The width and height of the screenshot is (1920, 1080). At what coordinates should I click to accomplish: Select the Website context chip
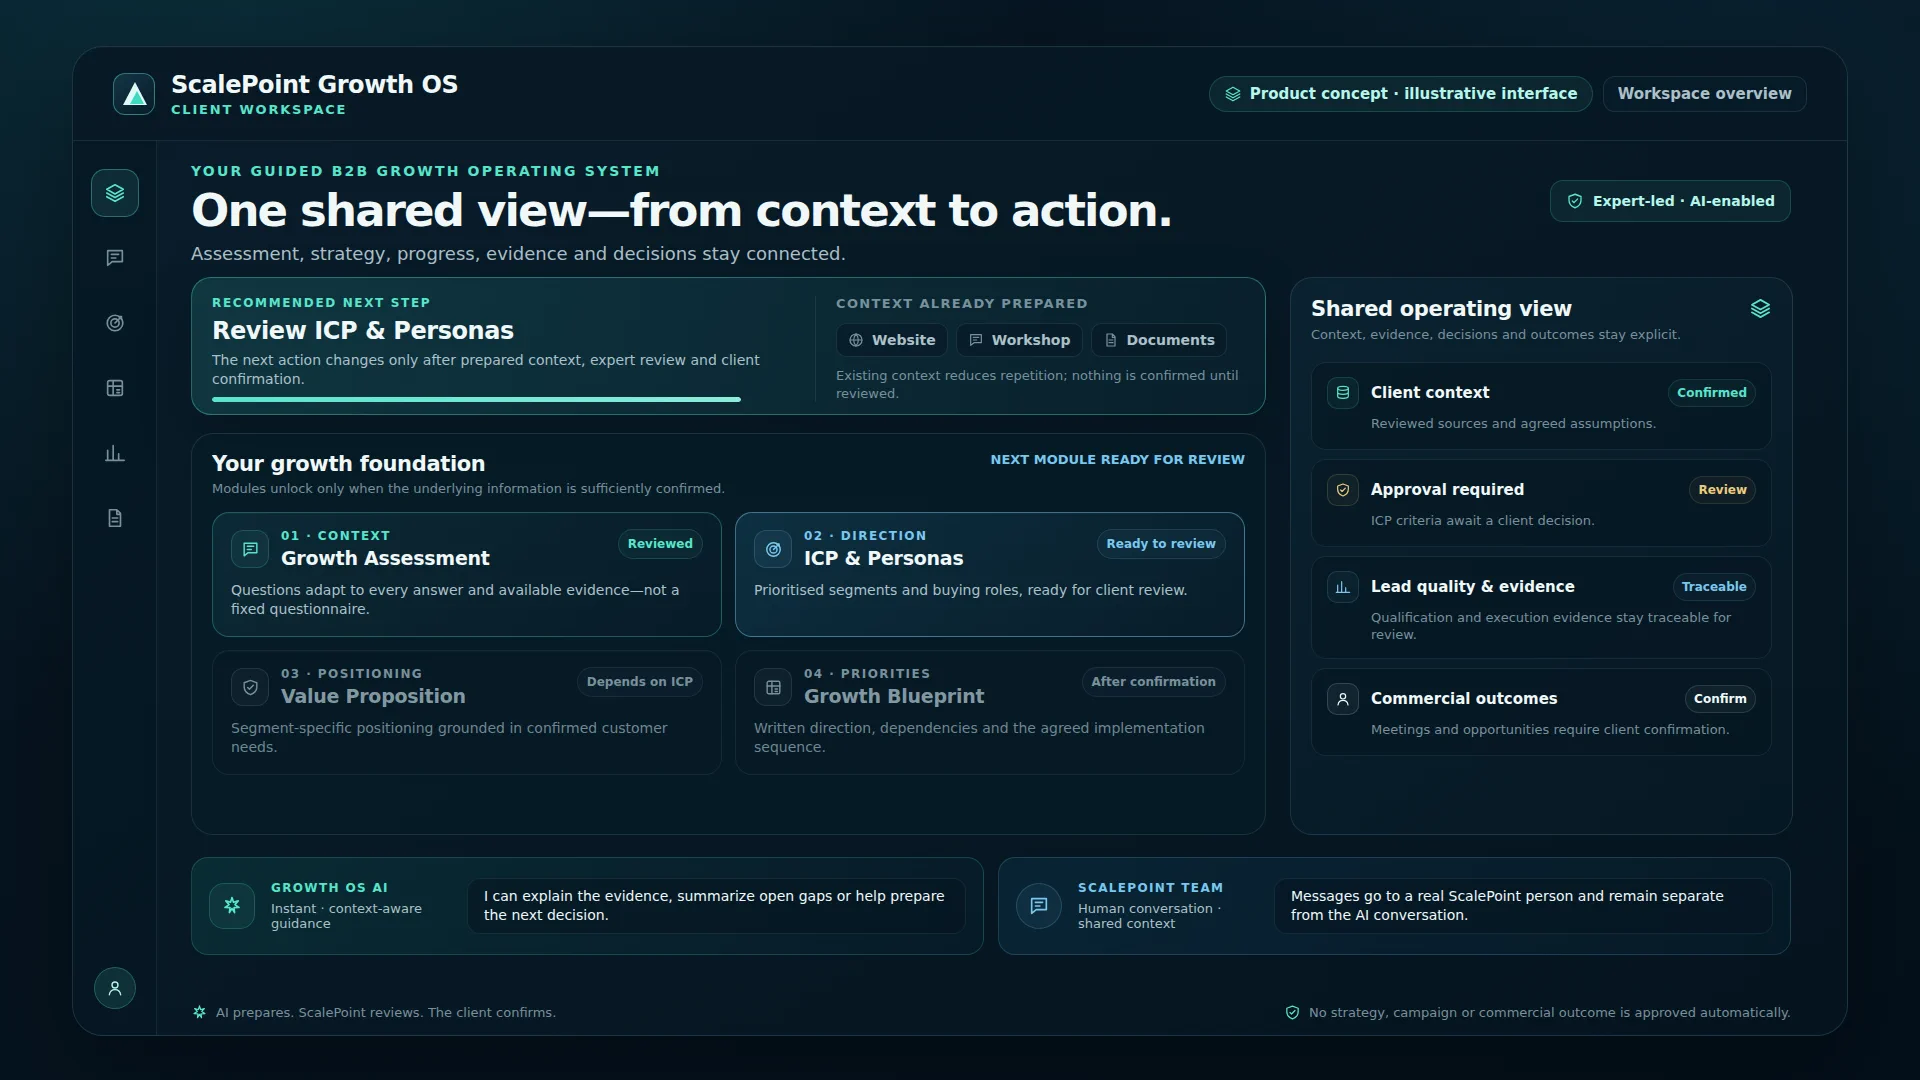coord(891,340)
